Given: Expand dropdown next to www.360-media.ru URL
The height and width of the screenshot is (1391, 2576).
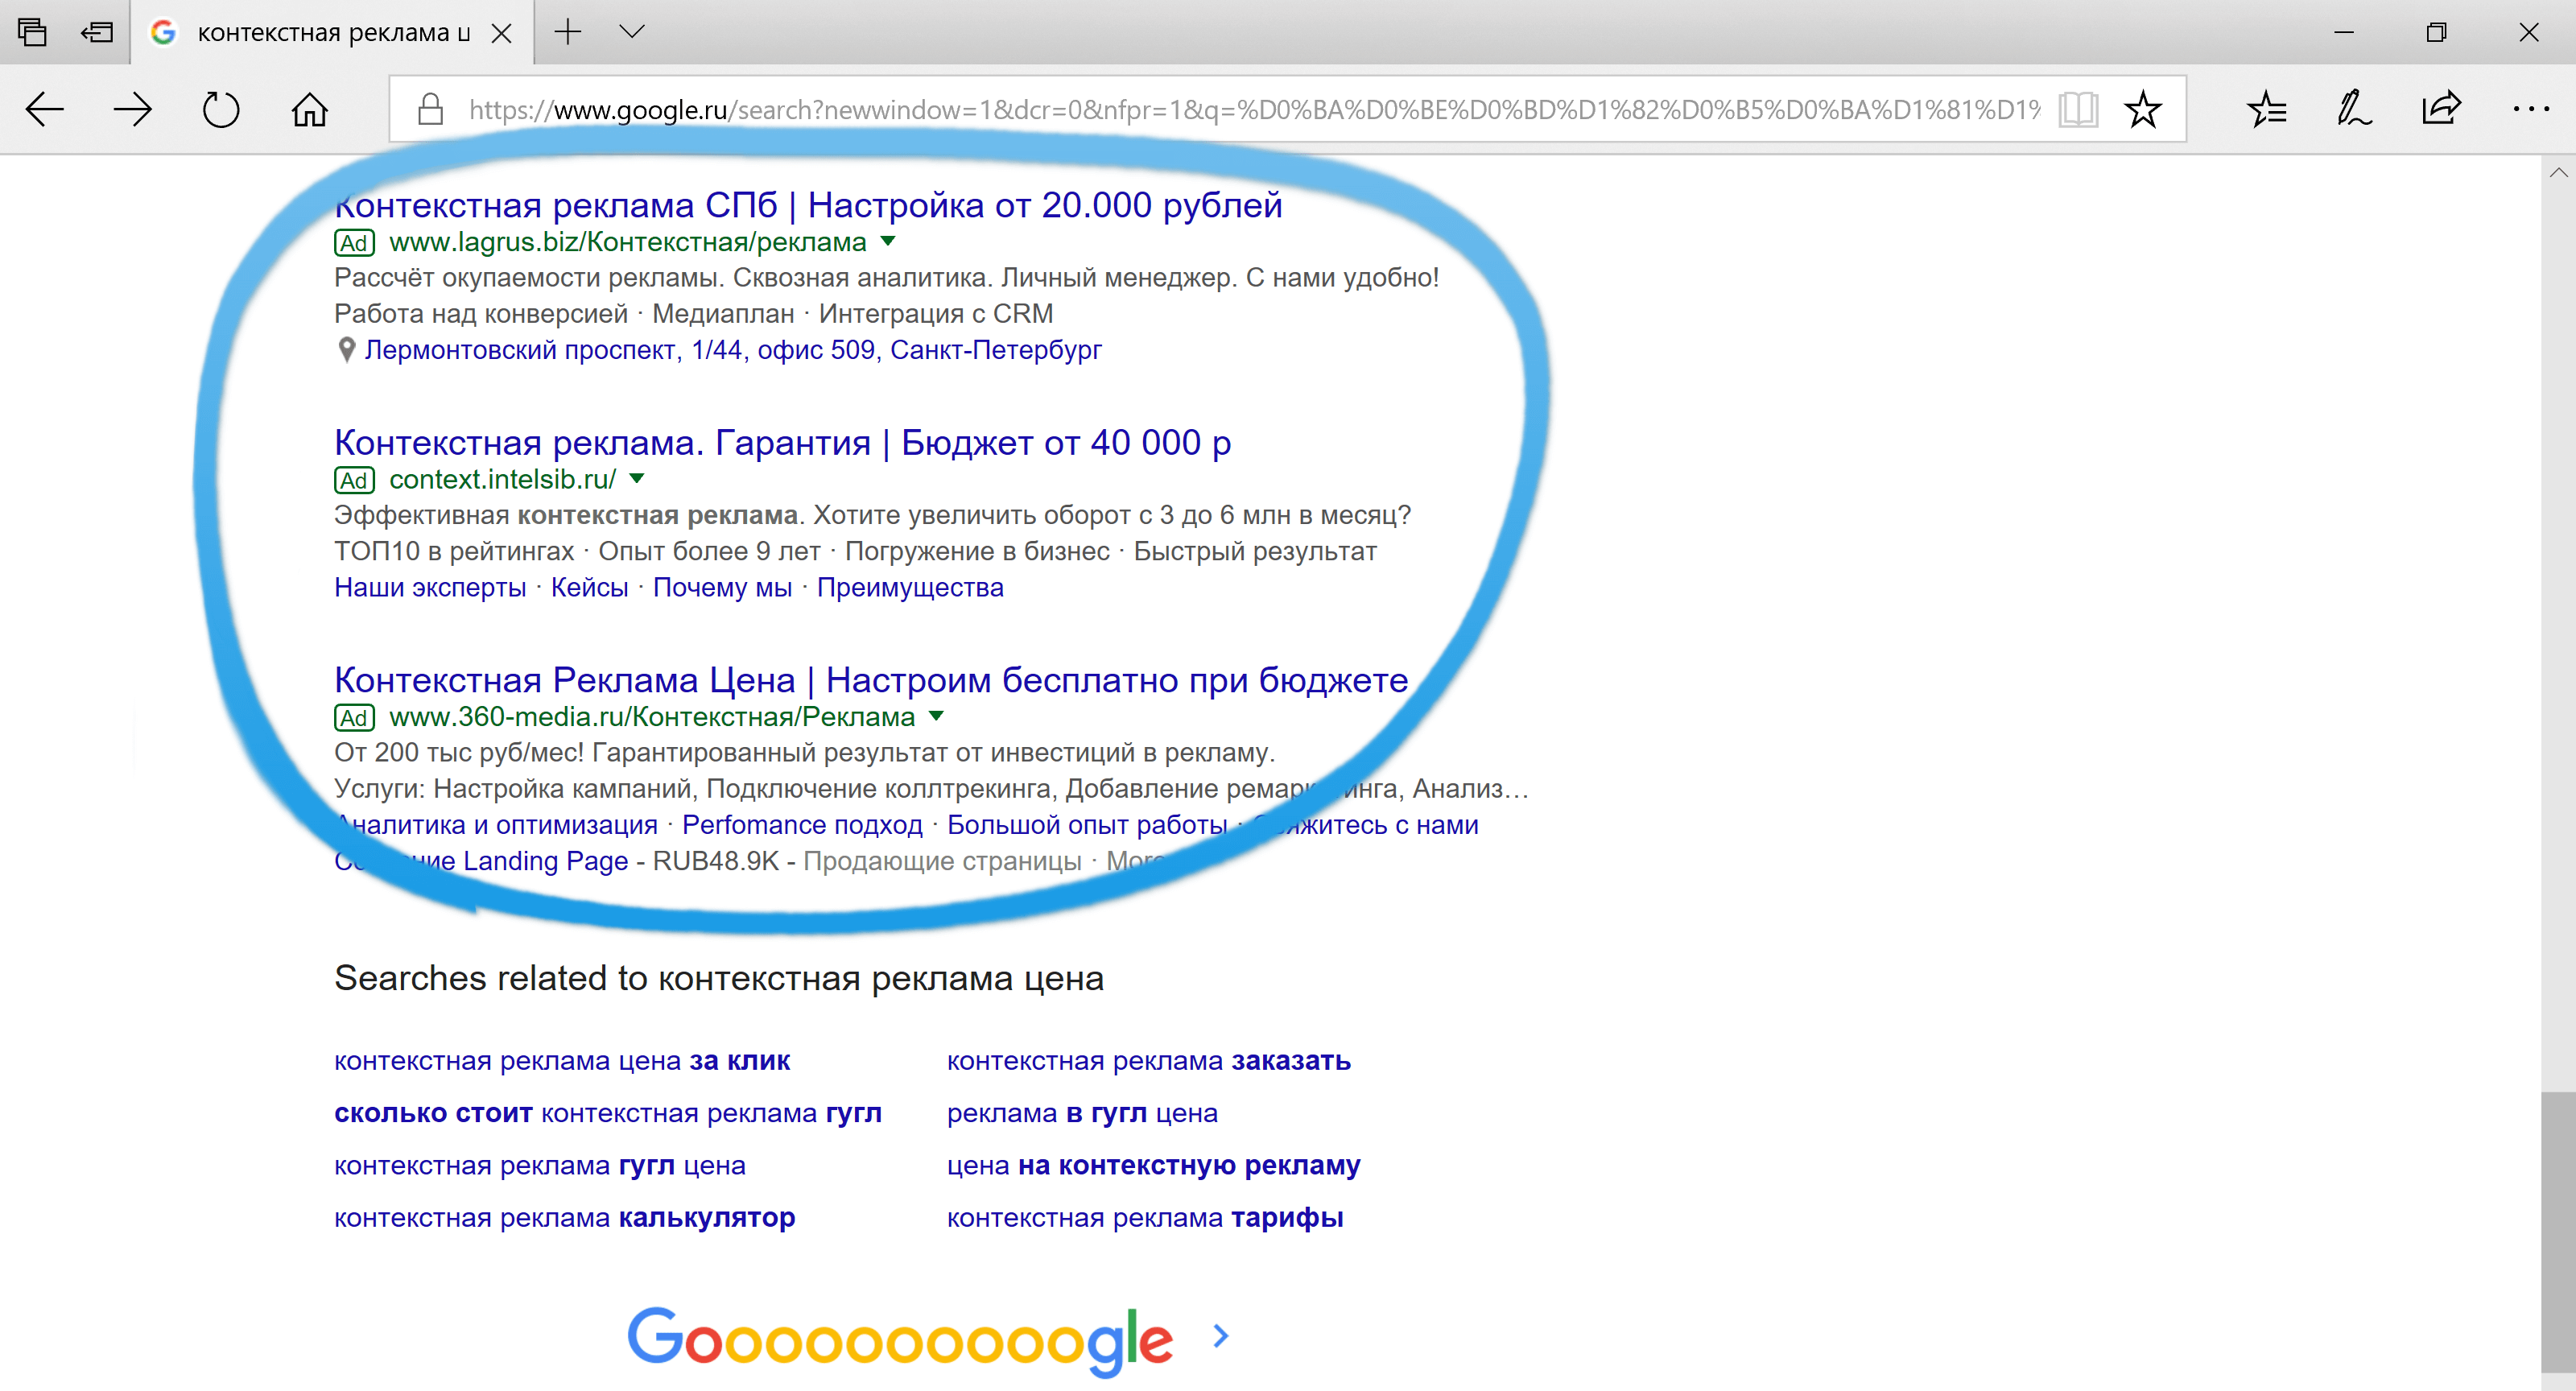Looking at the screenshot, I should [936, 715].
